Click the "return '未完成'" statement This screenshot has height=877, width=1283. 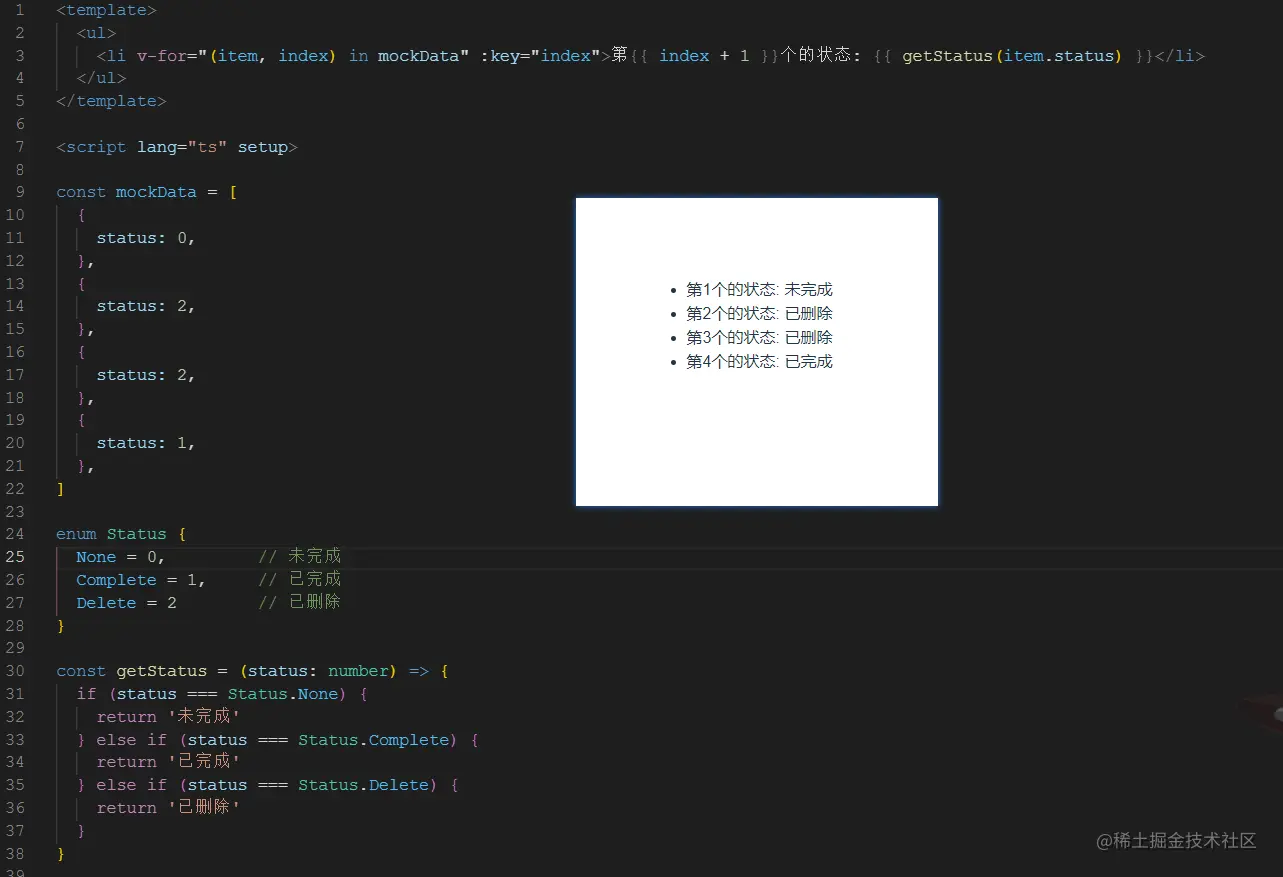[x=168, y=717]
